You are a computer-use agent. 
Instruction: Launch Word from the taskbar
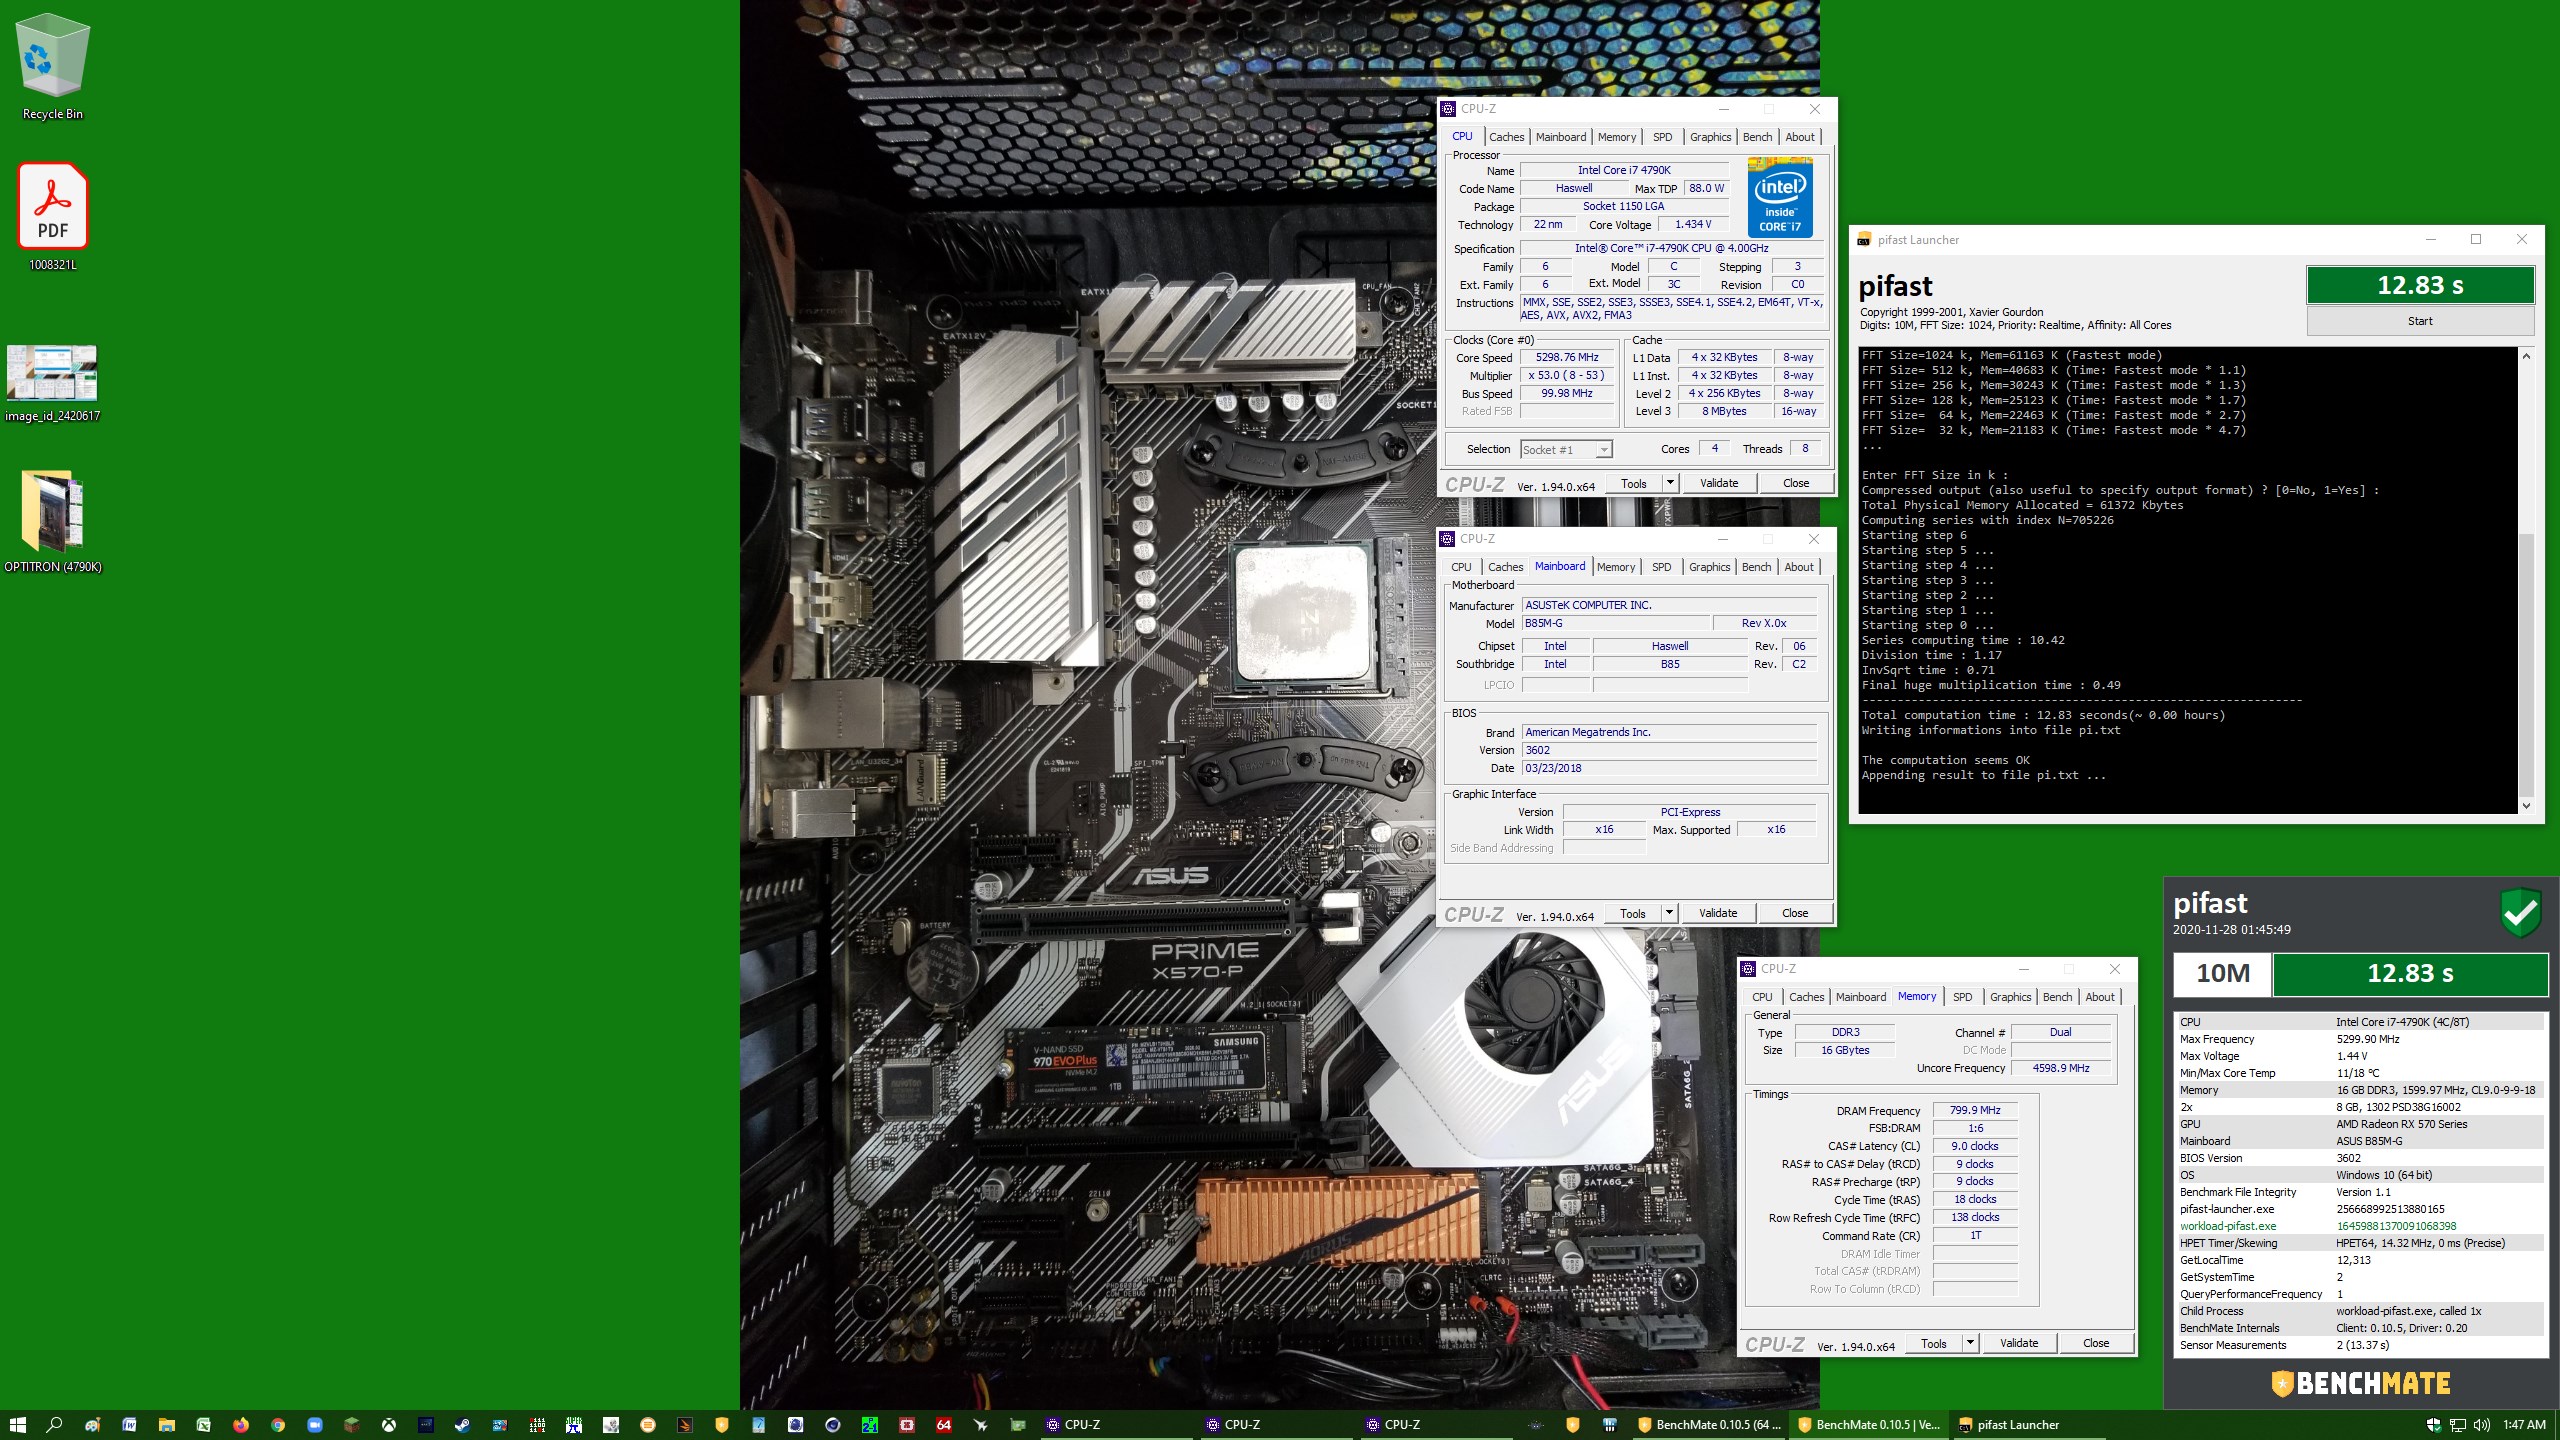pyautogui.click(x=129, y=1424)
